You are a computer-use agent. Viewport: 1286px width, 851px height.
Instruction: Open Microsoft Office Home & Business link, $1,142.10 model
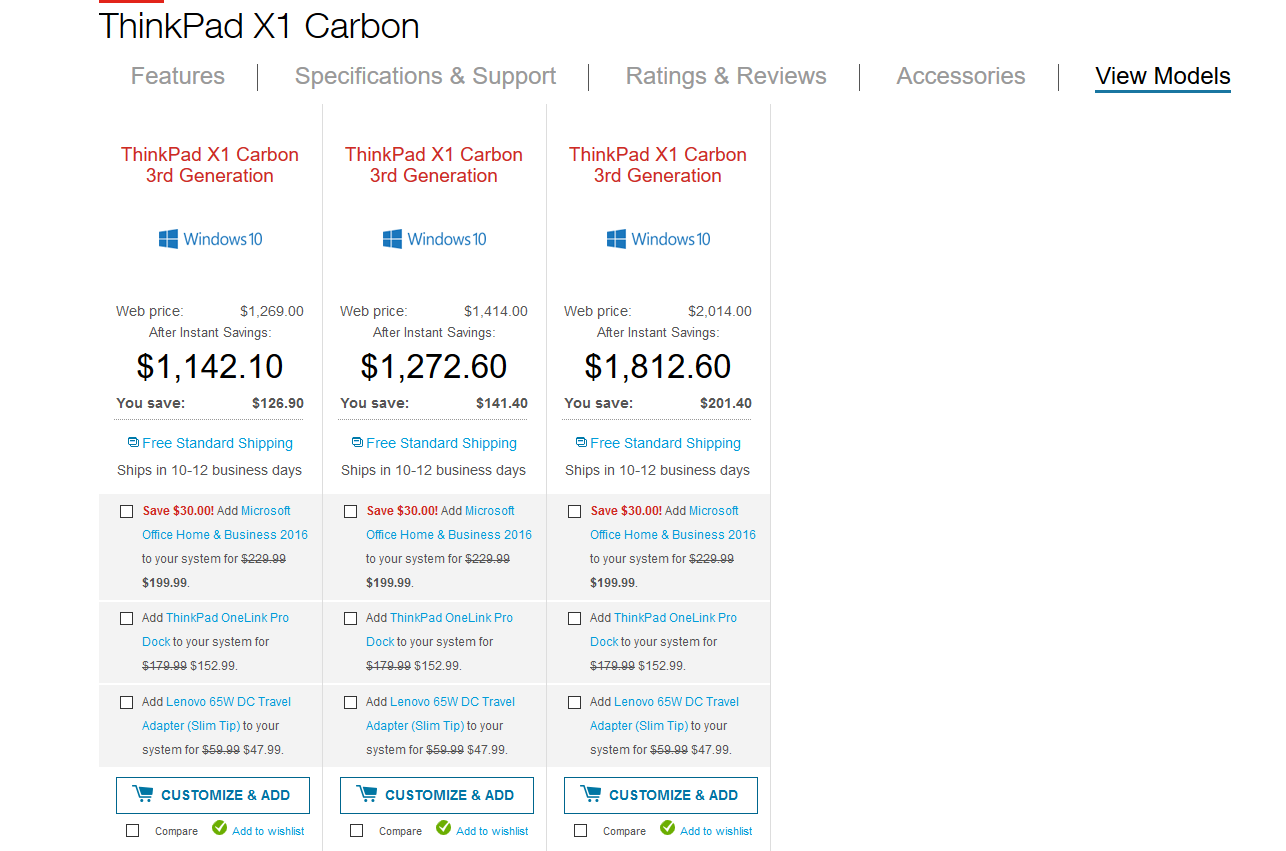pyautogui.click(x=225, y=523)
